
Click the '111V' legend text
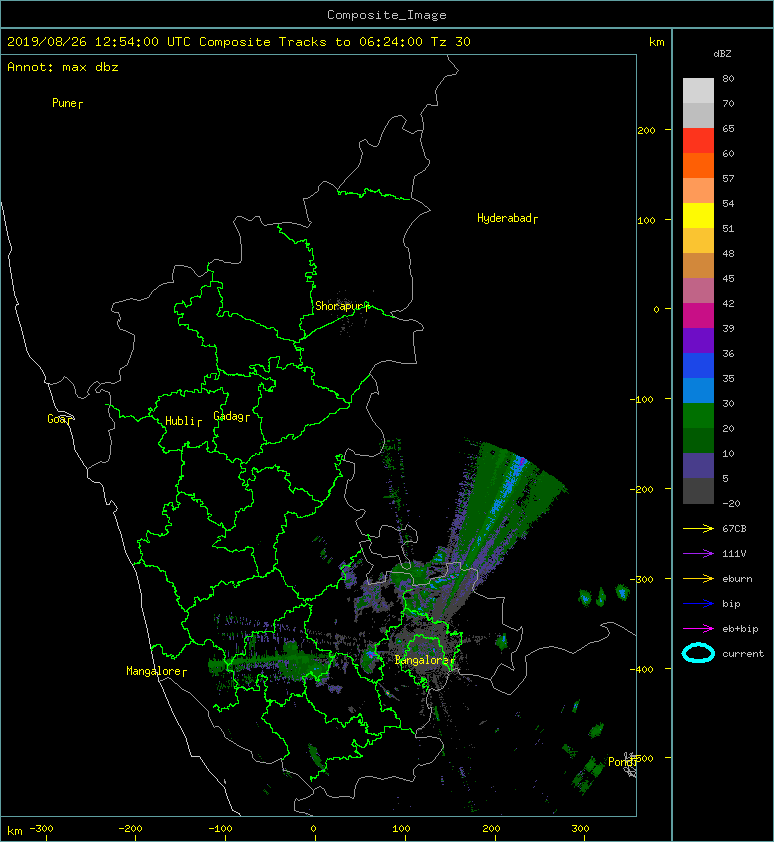(x=734, y=554)
